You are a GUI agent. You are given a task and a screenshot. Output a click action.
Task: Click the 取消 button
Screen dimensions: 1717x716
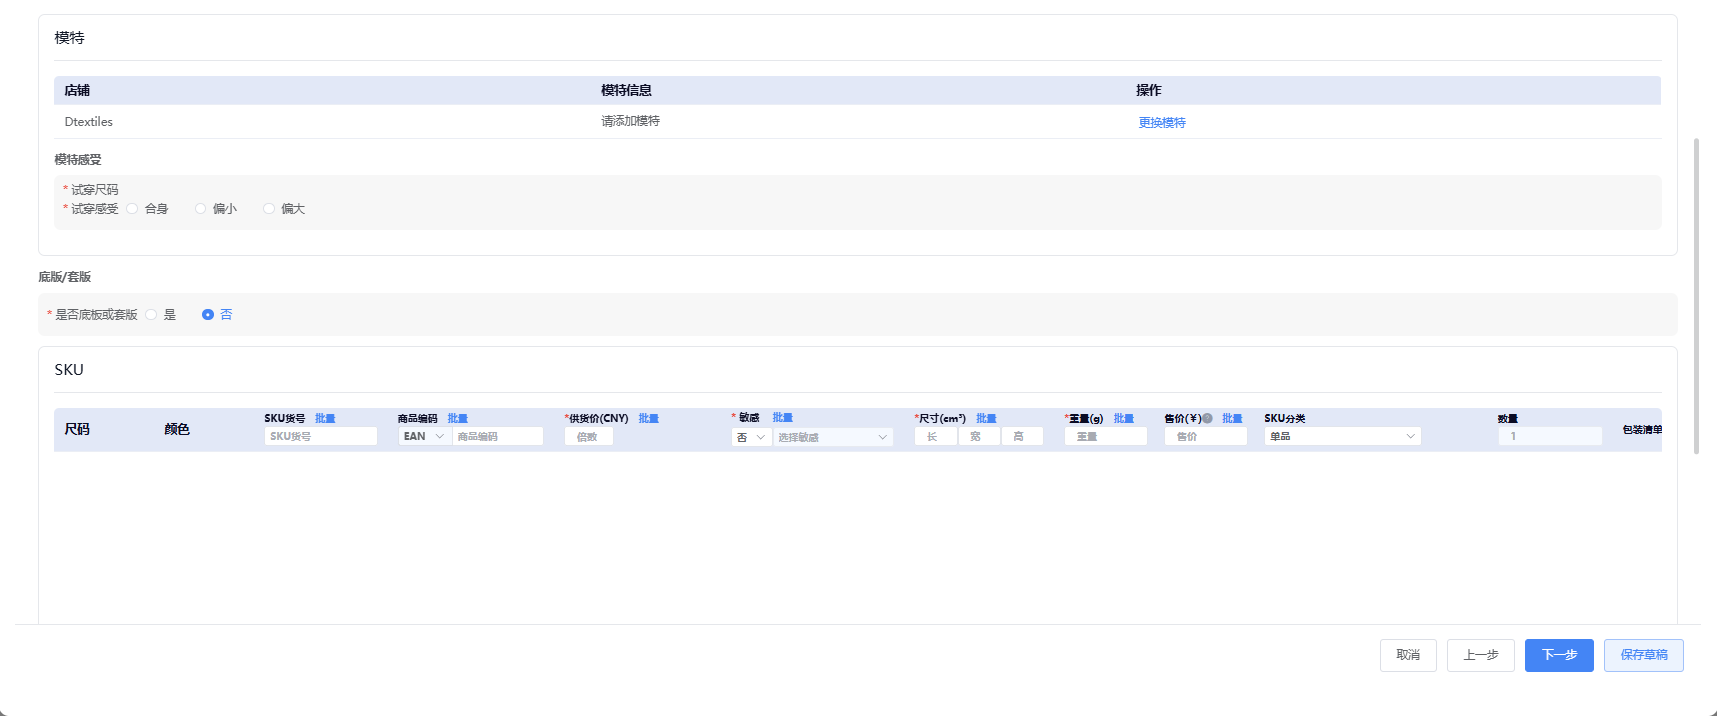[x=1408, y=655]
